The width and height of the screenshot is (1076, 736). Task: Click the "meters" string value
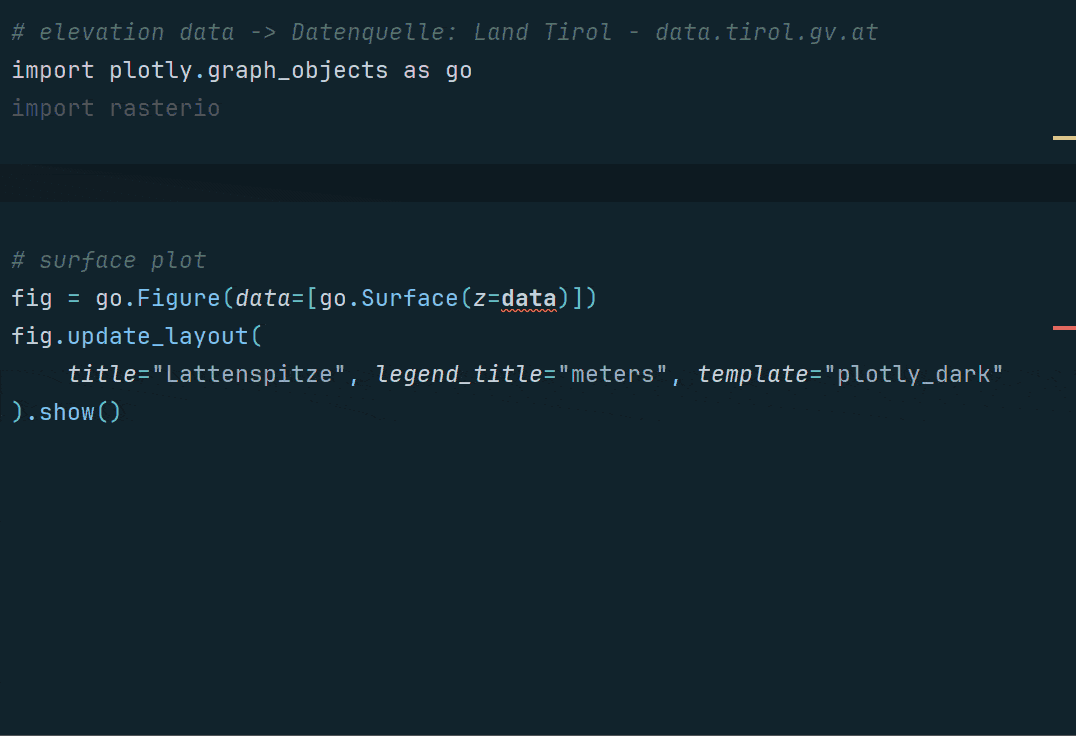pos(612,374)
